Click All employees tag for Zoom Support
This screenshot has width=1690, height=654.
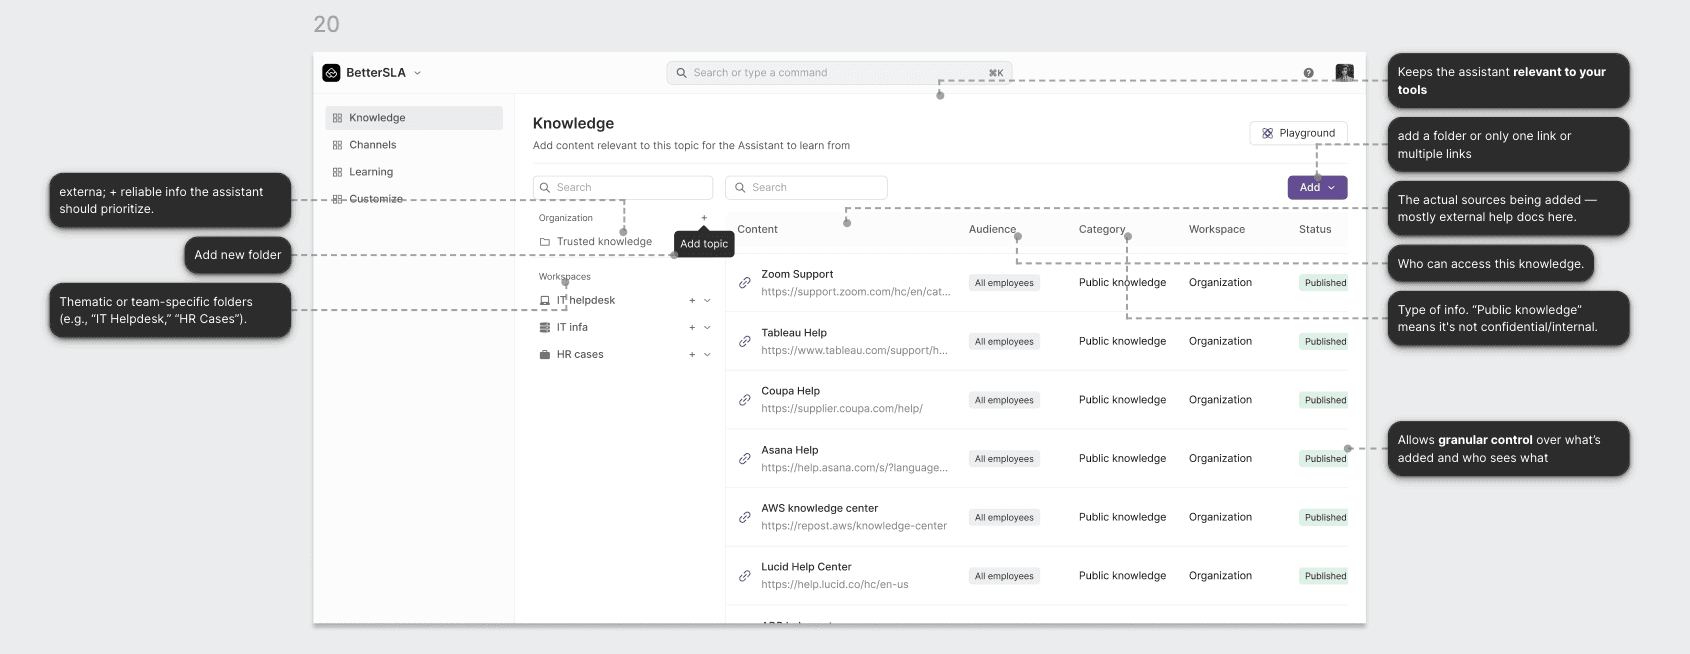point(1004,283)
